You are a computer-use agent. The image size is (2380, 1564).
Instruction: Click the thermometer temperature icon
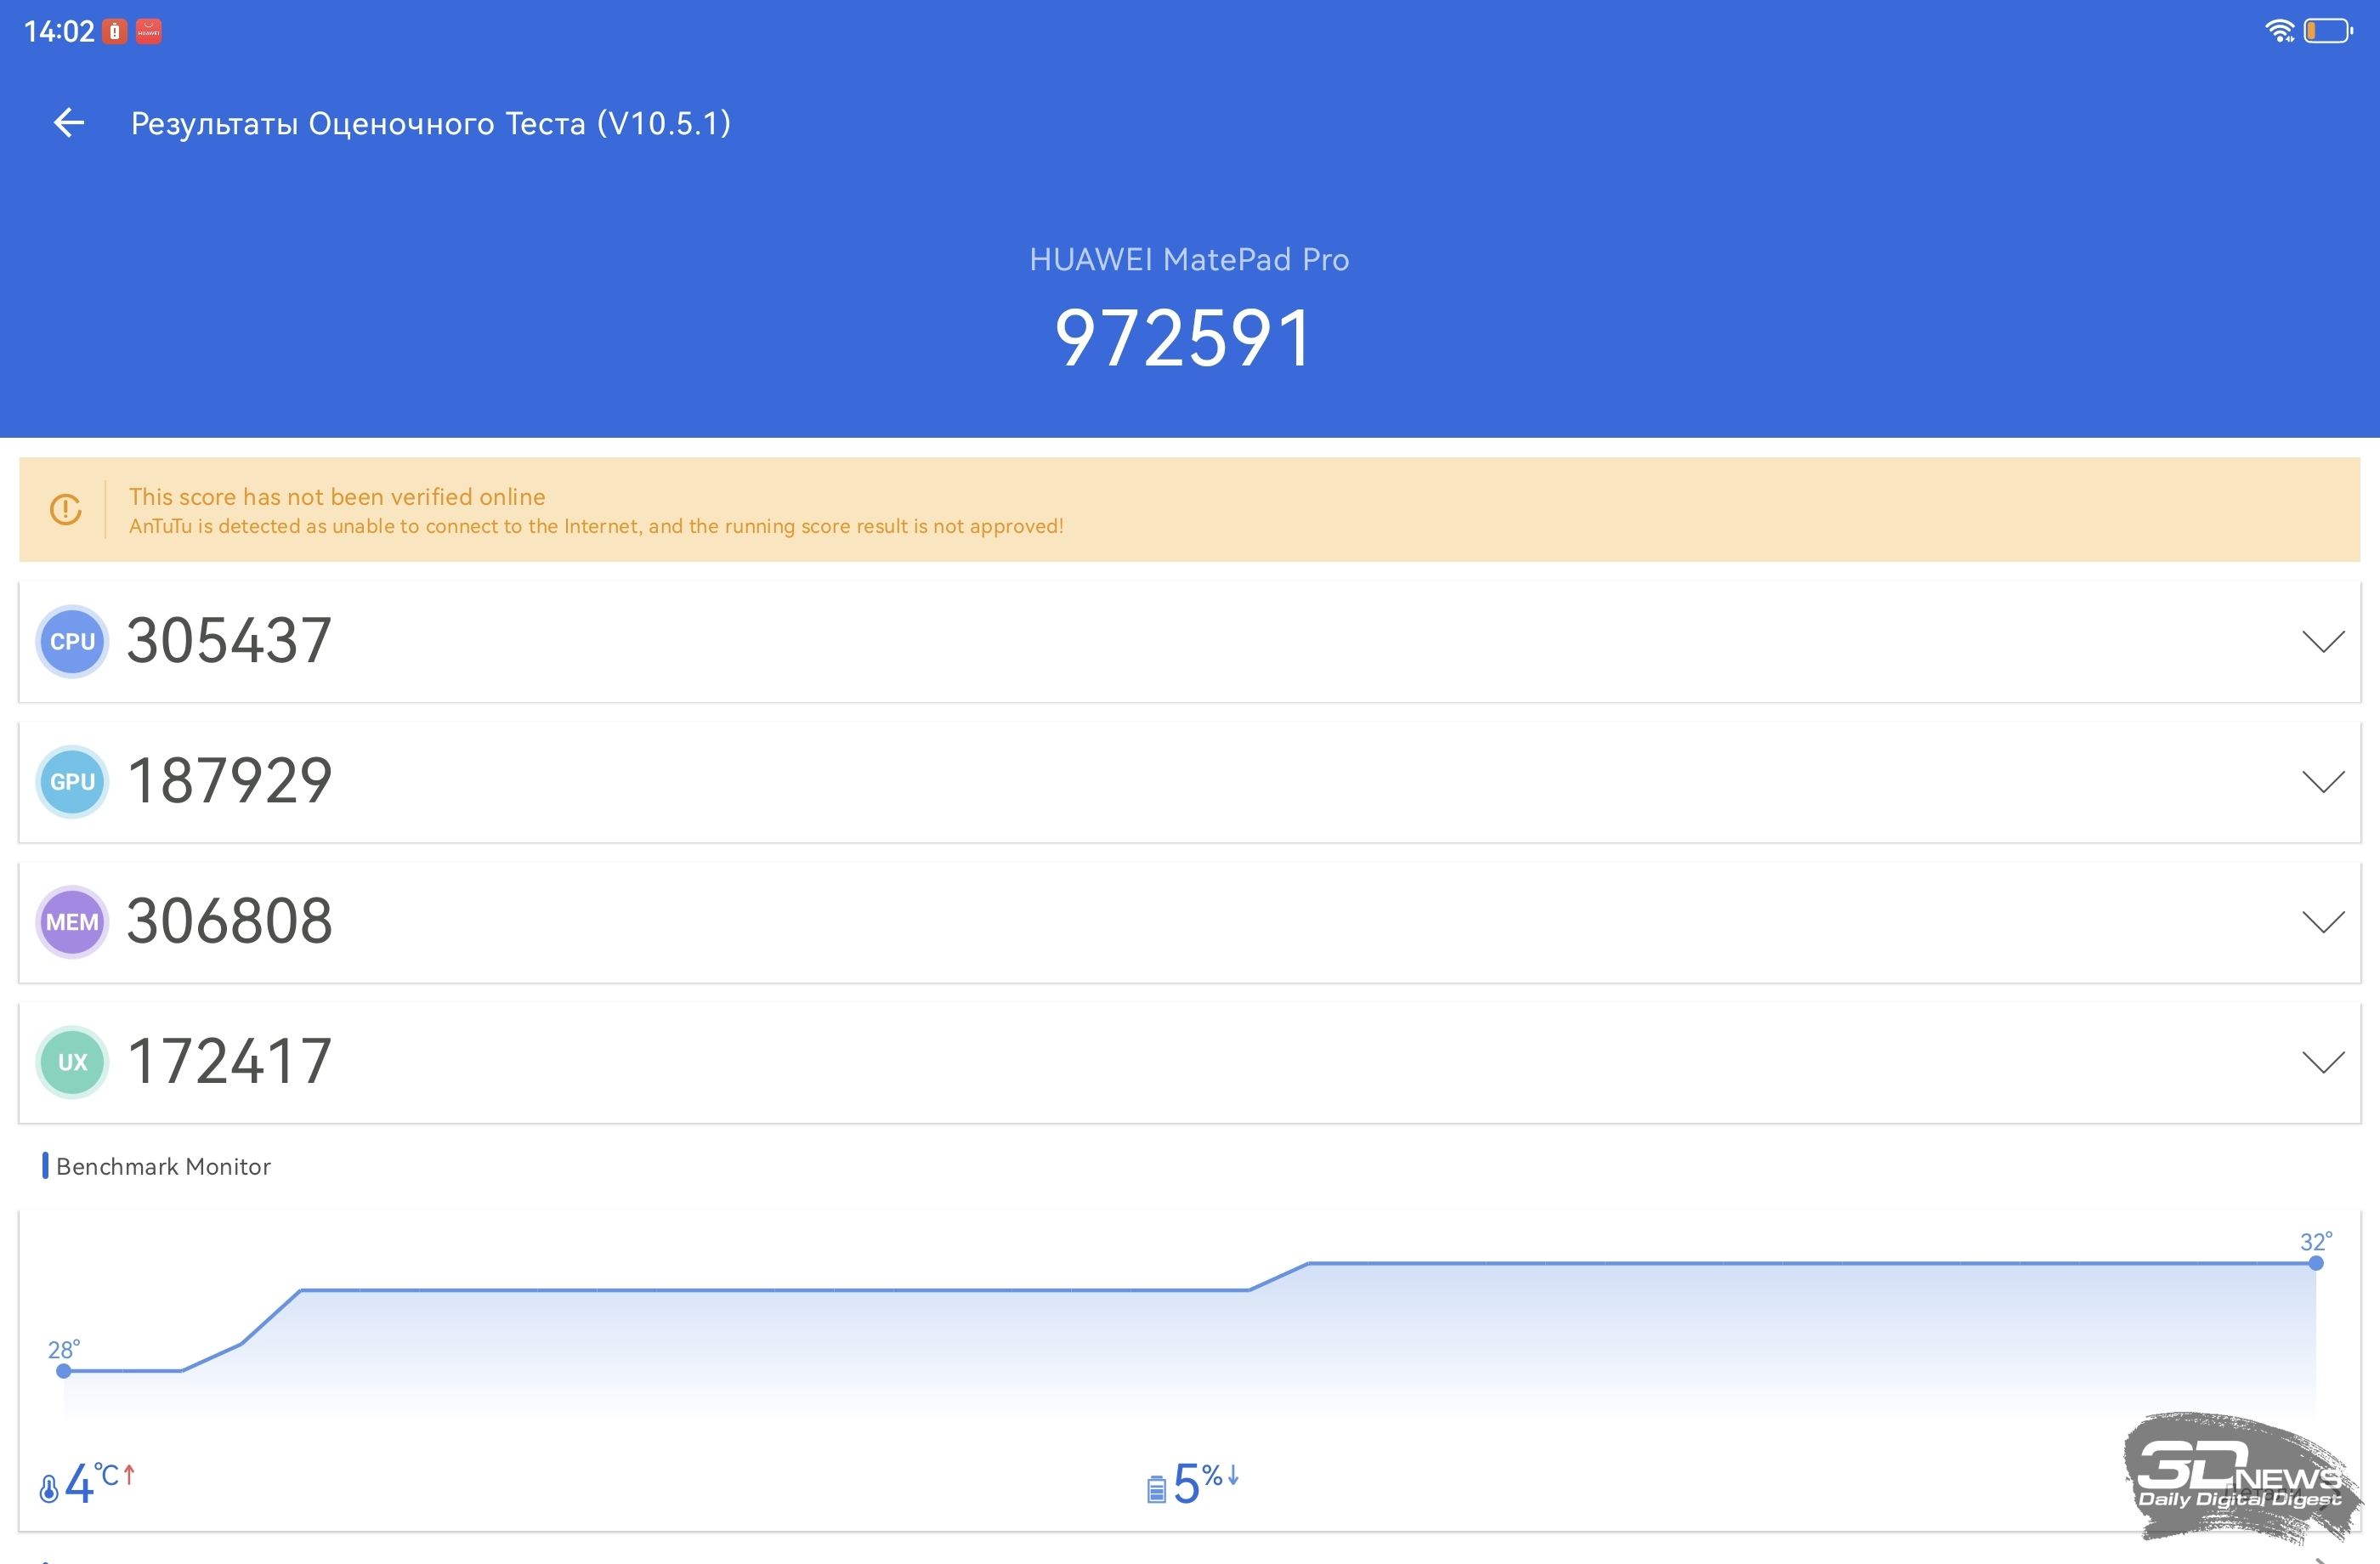48,1489
